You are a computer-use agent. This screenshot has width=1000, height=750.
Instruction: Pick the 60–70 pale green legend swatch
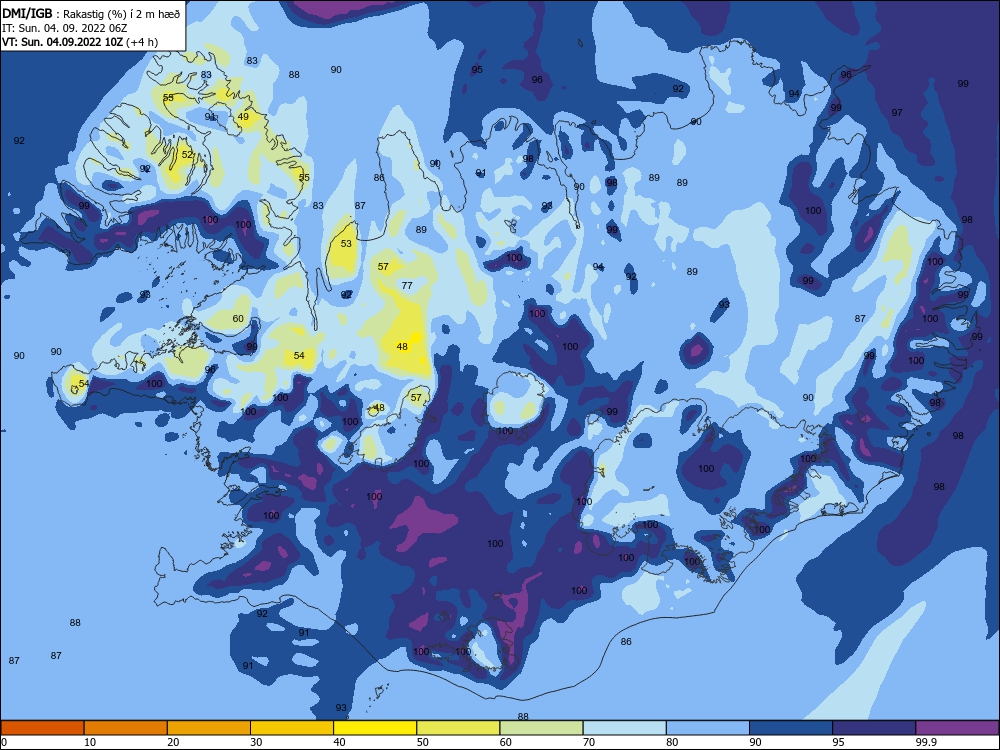point(541,728)
